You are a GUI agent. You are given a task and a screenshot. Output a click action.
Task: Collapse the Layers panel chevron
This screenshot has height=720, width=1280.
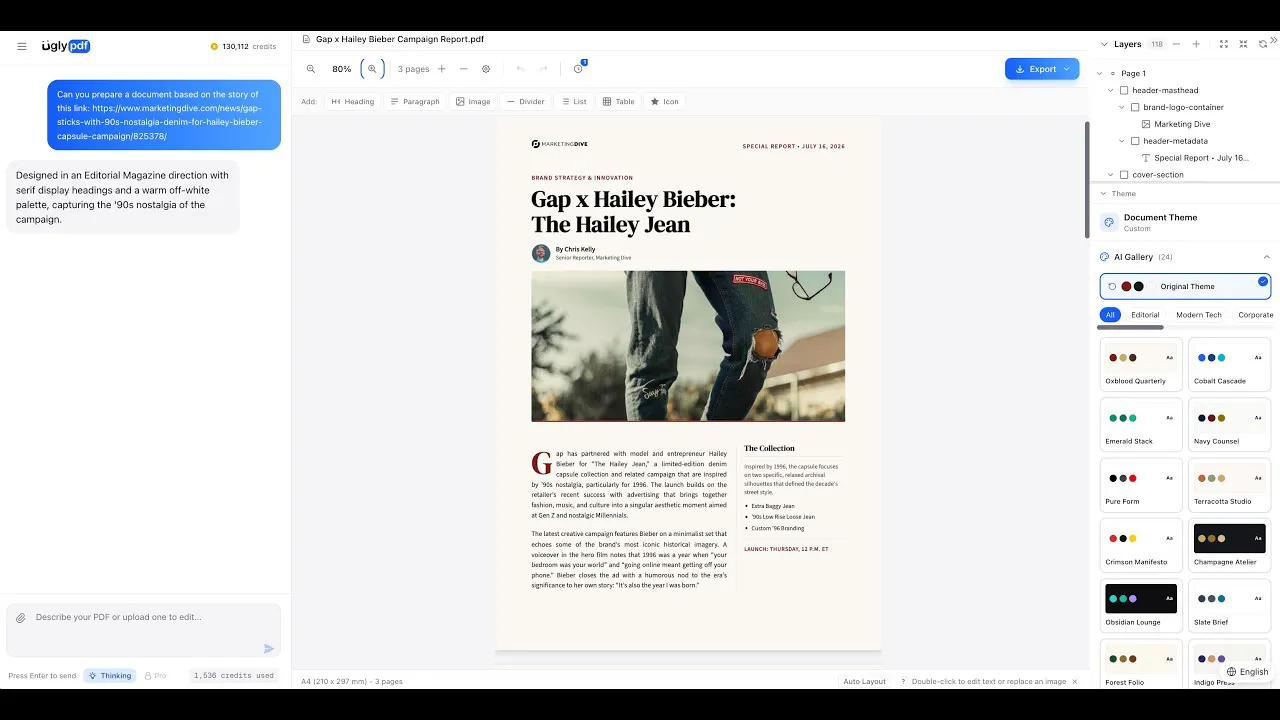click(x=1104, y=44)
